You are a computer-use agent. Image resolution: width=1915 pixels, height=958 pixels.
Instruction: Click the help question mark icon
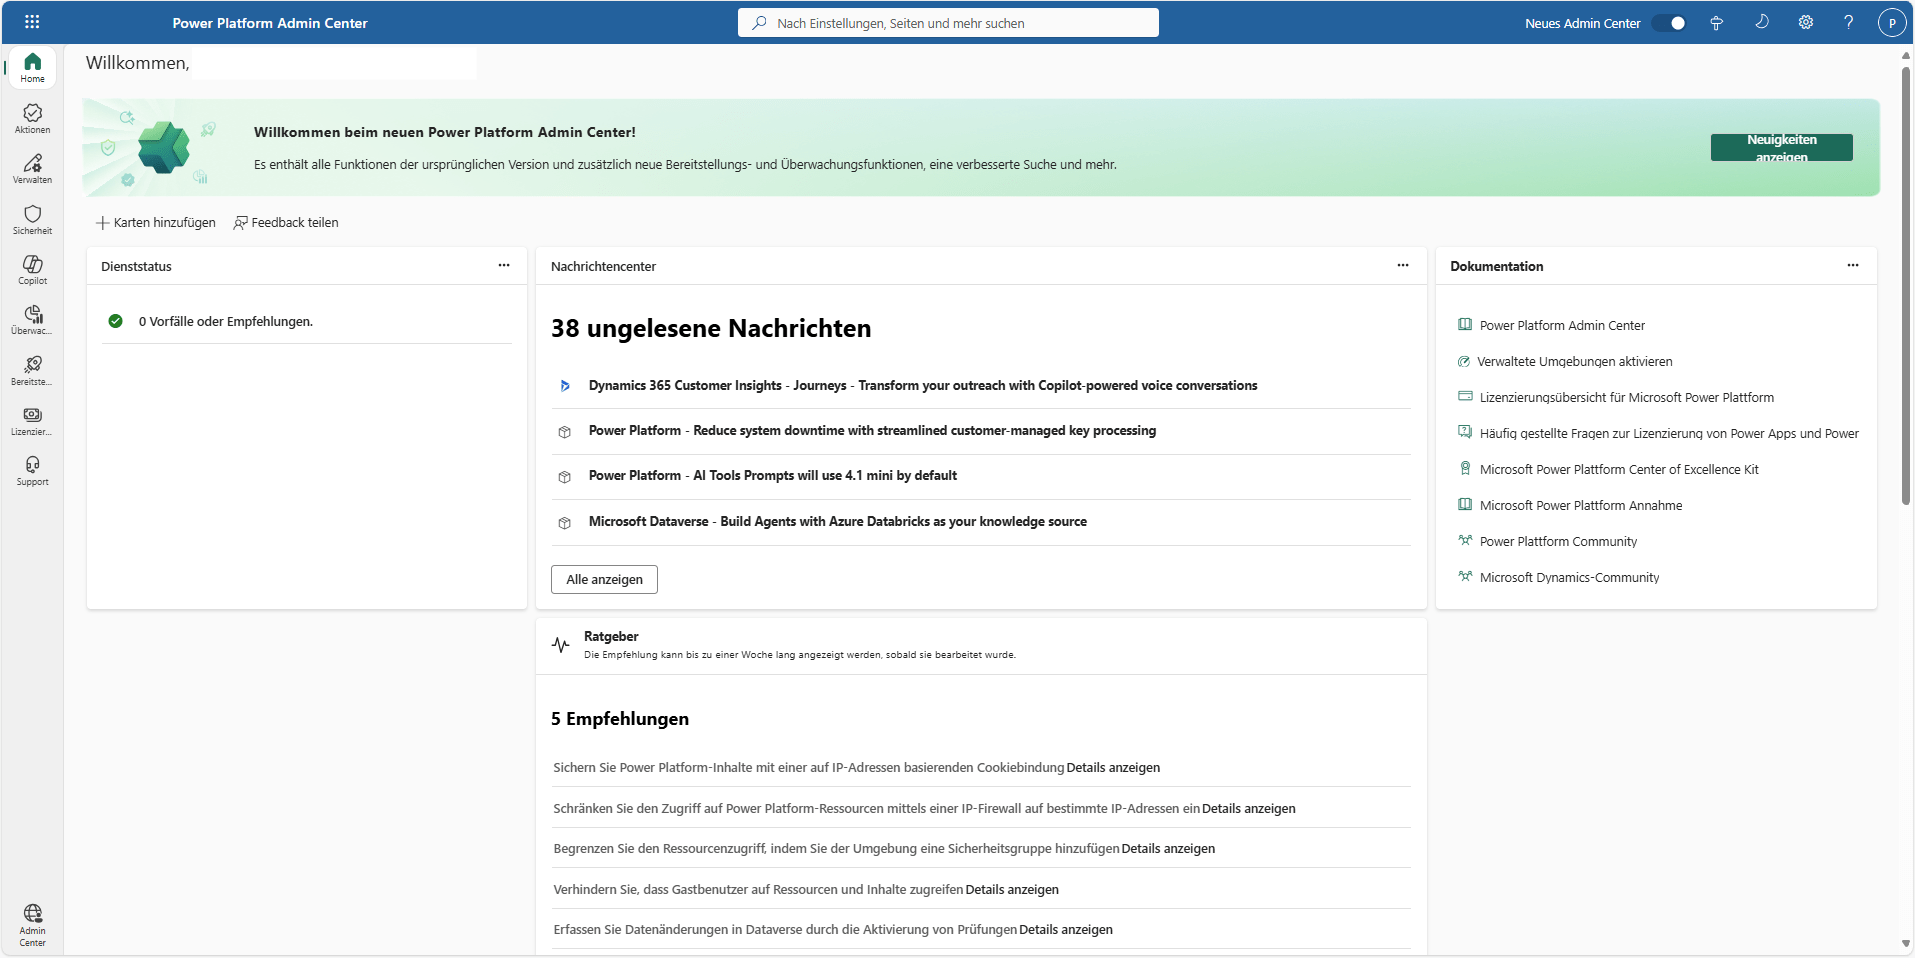1848,22
